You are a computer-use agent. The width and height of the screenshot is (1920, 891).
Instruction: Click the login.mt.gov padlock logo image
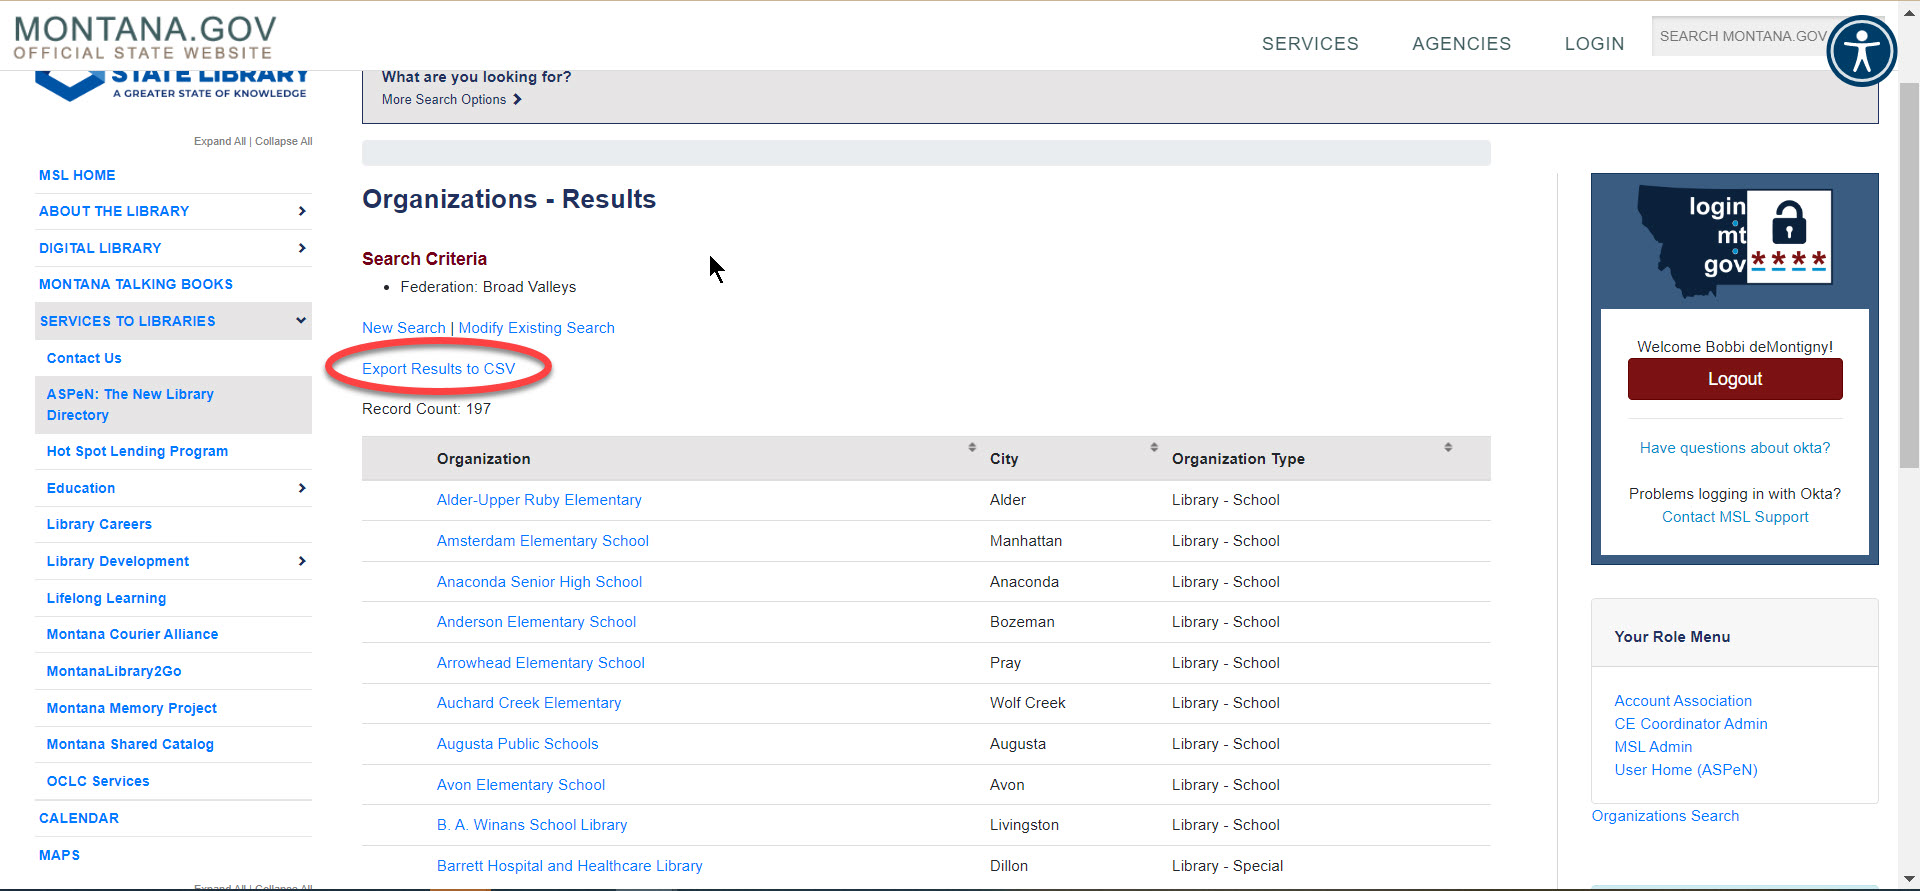click(1734, 241)
